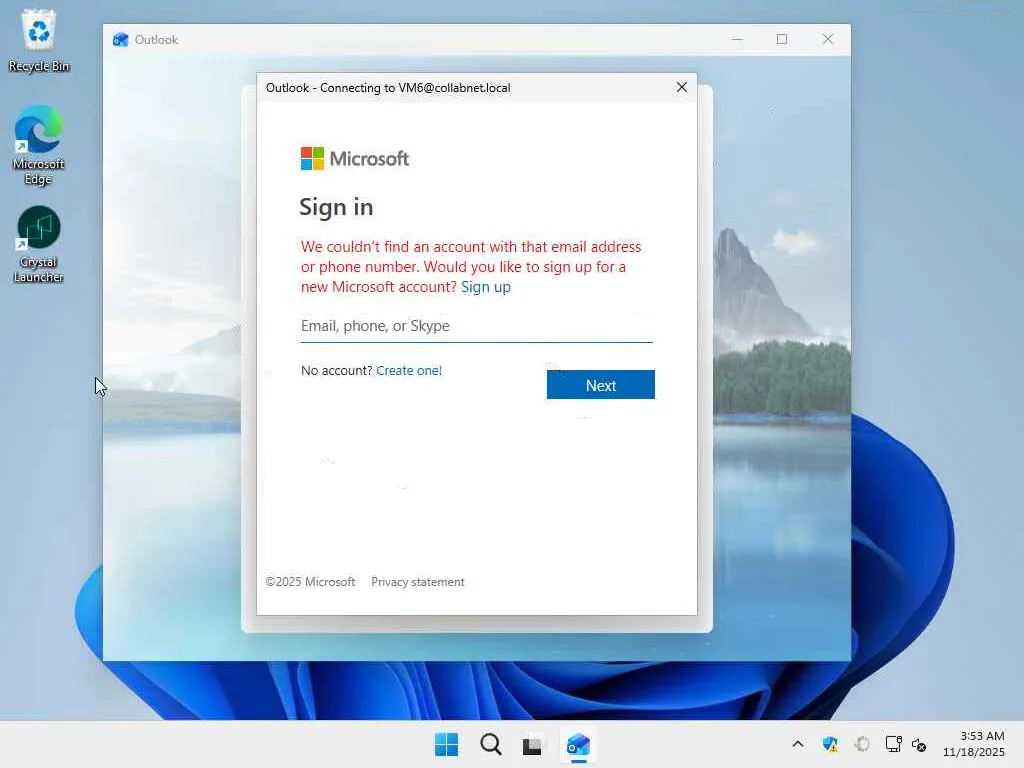Open taskbar Search
The width and height of the screenshot is (1024, 768).
490,744
